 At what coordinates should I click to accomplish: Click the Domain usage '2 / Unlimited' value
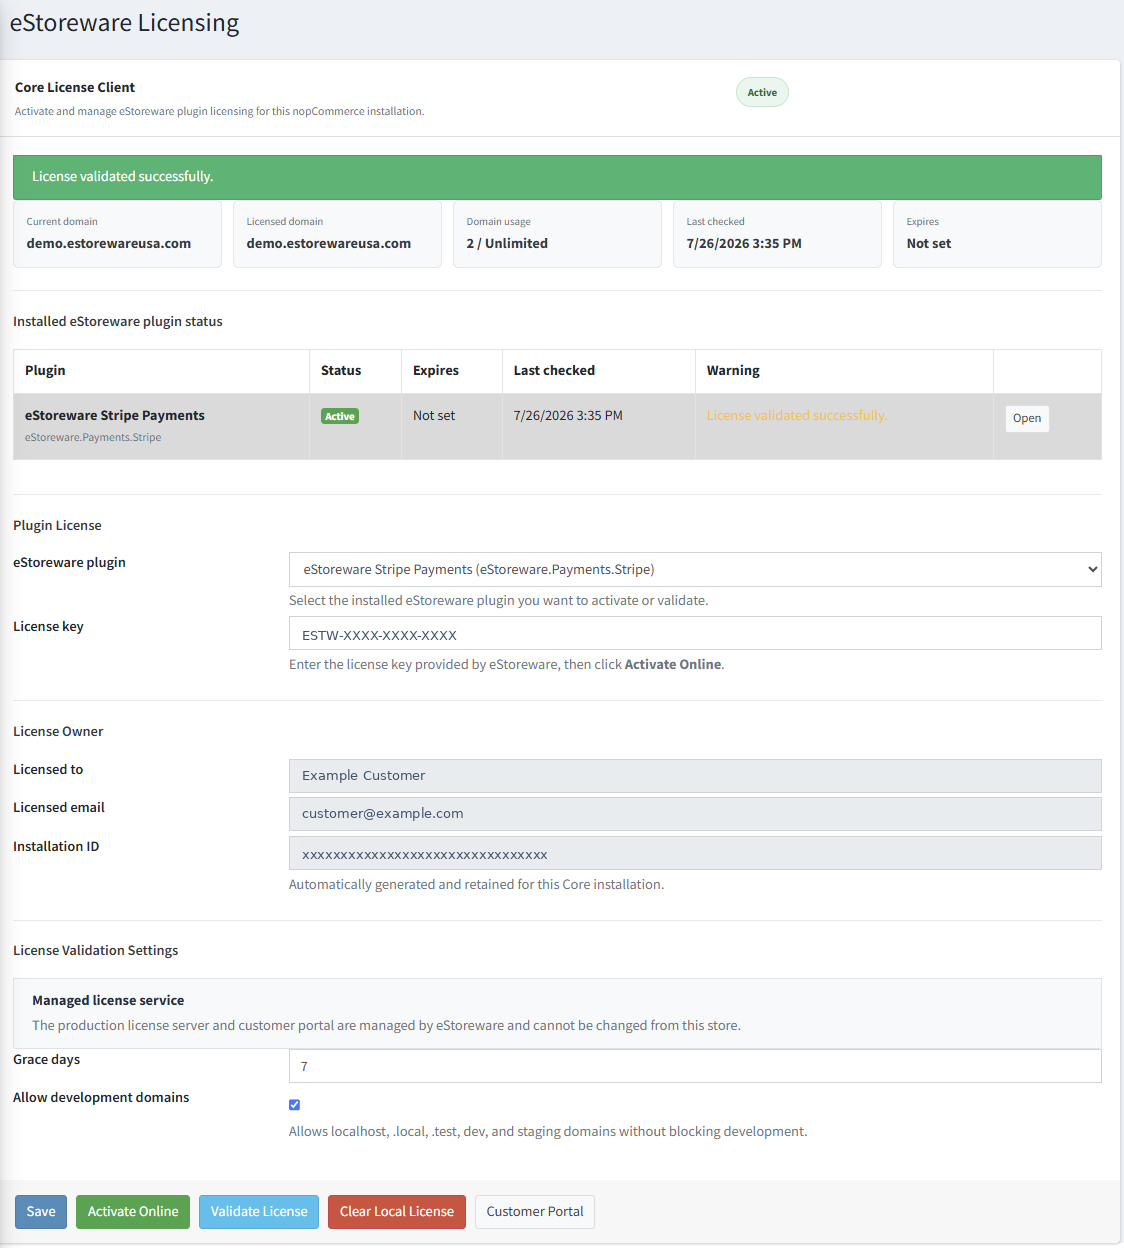(x=507, y=243)
